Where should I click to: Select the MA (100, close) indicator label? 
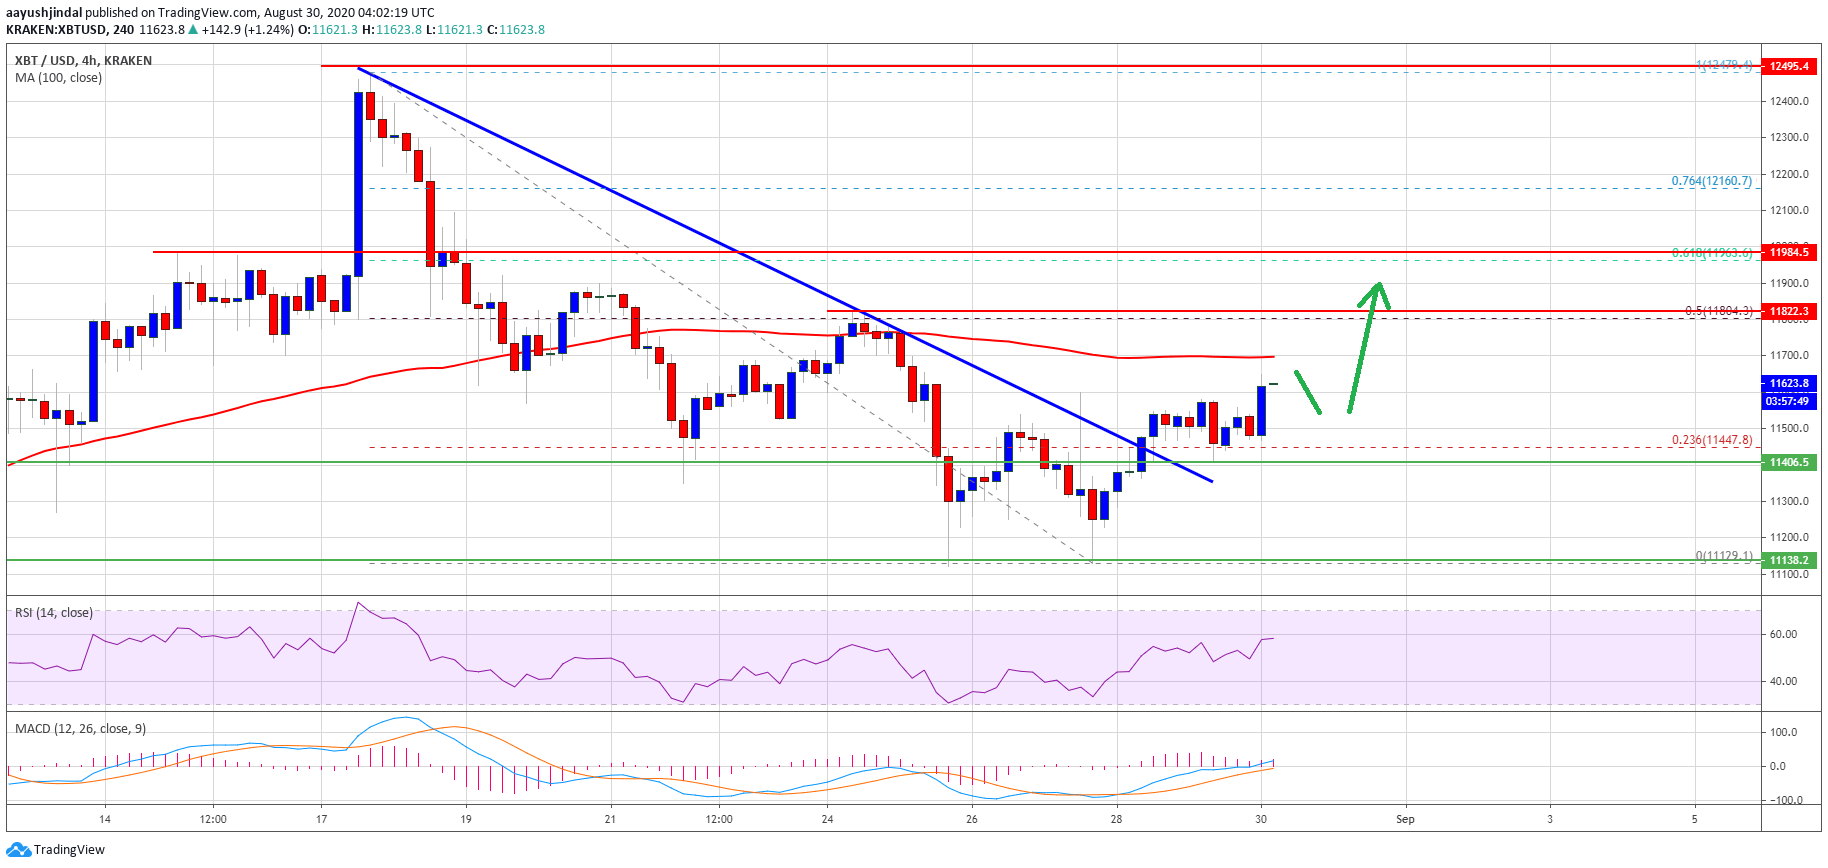coord(59,78)
